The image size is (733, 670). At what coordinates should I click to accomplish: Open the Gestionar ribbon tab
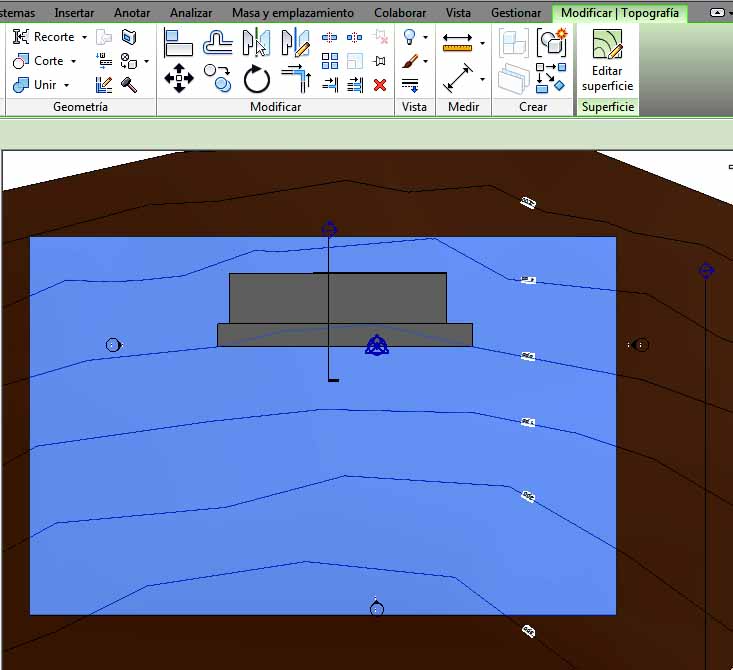click(x=515, y=13)
